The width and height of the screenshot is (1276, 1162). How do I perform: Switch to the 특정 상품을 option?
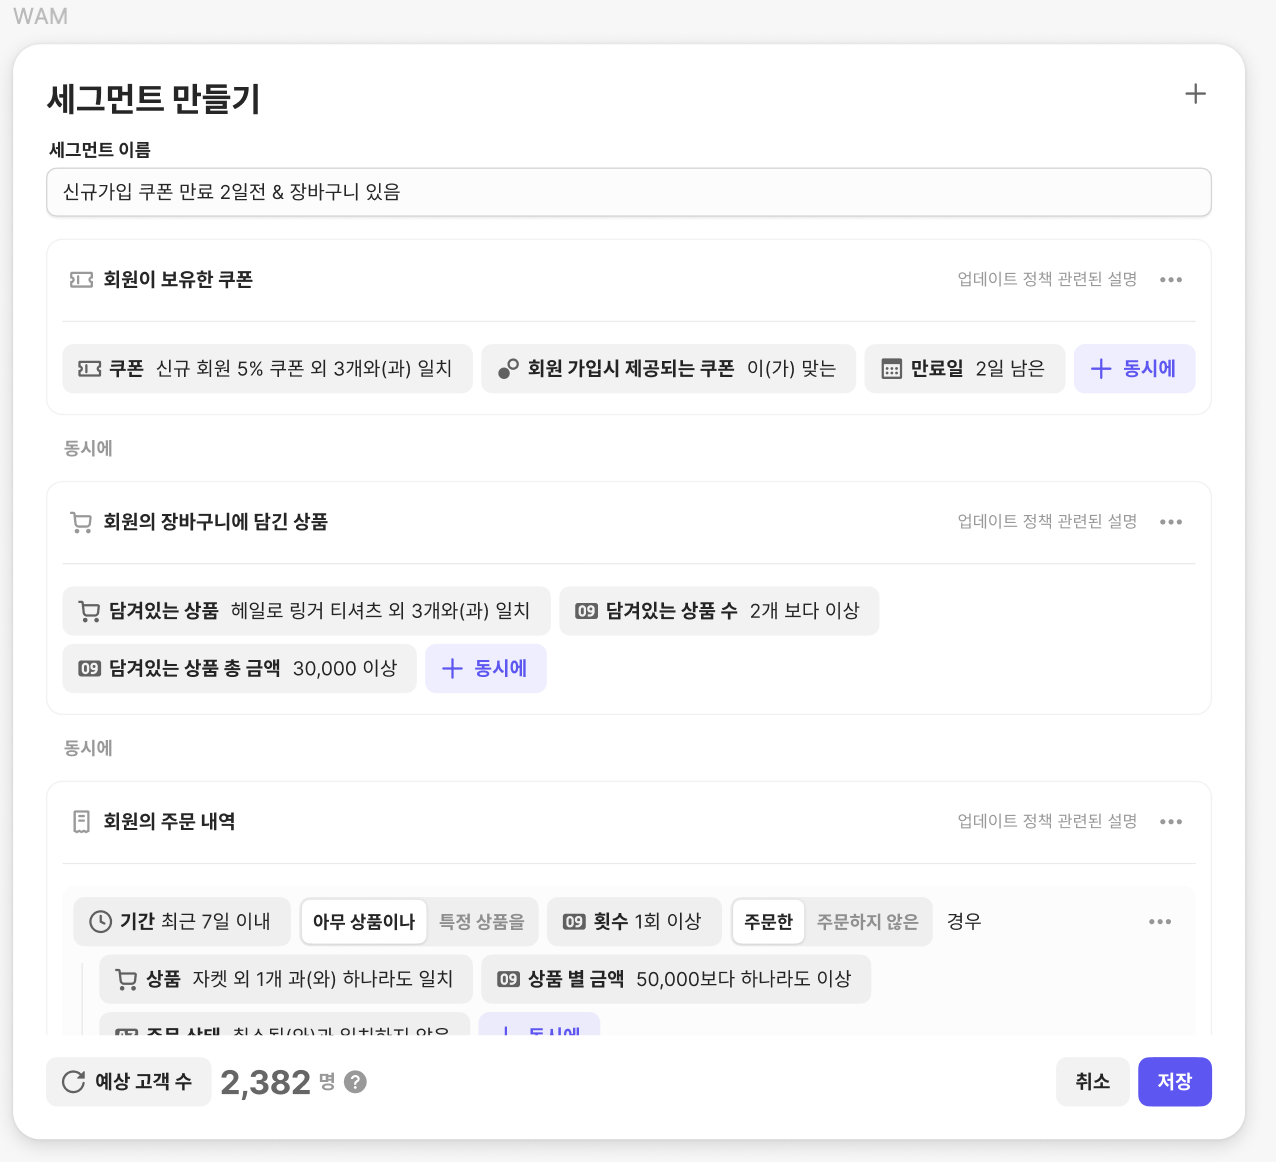tap(482, 922)
